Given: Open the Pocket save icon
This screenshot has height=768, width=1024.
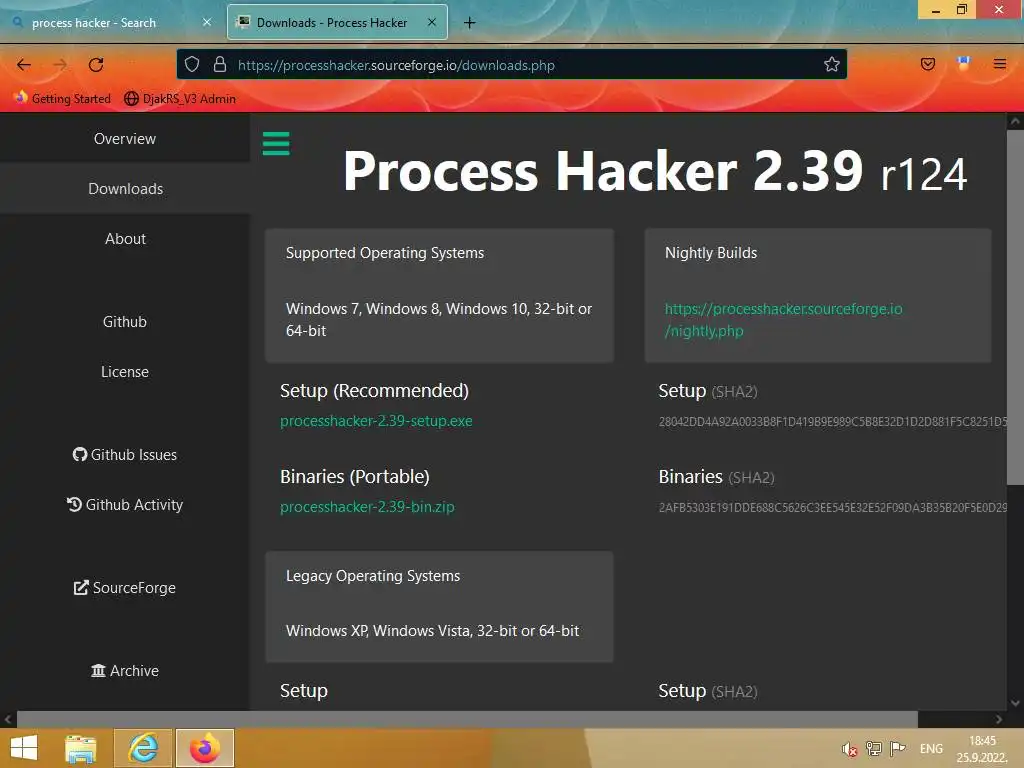Looking at the screenshot, I should [x=927, y=64].
